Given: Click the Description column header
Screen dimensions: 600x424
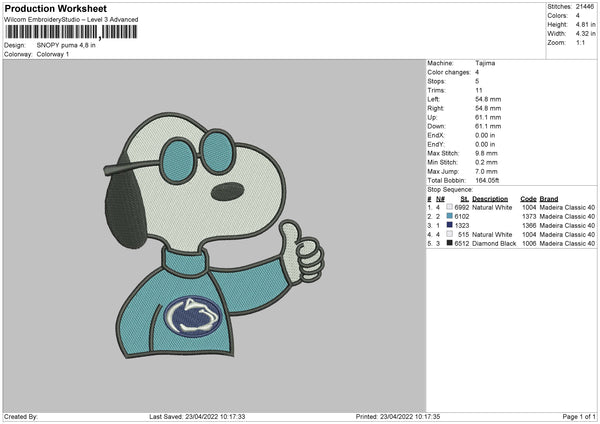Looking at the screenshot, I should [x=490, y=198].
